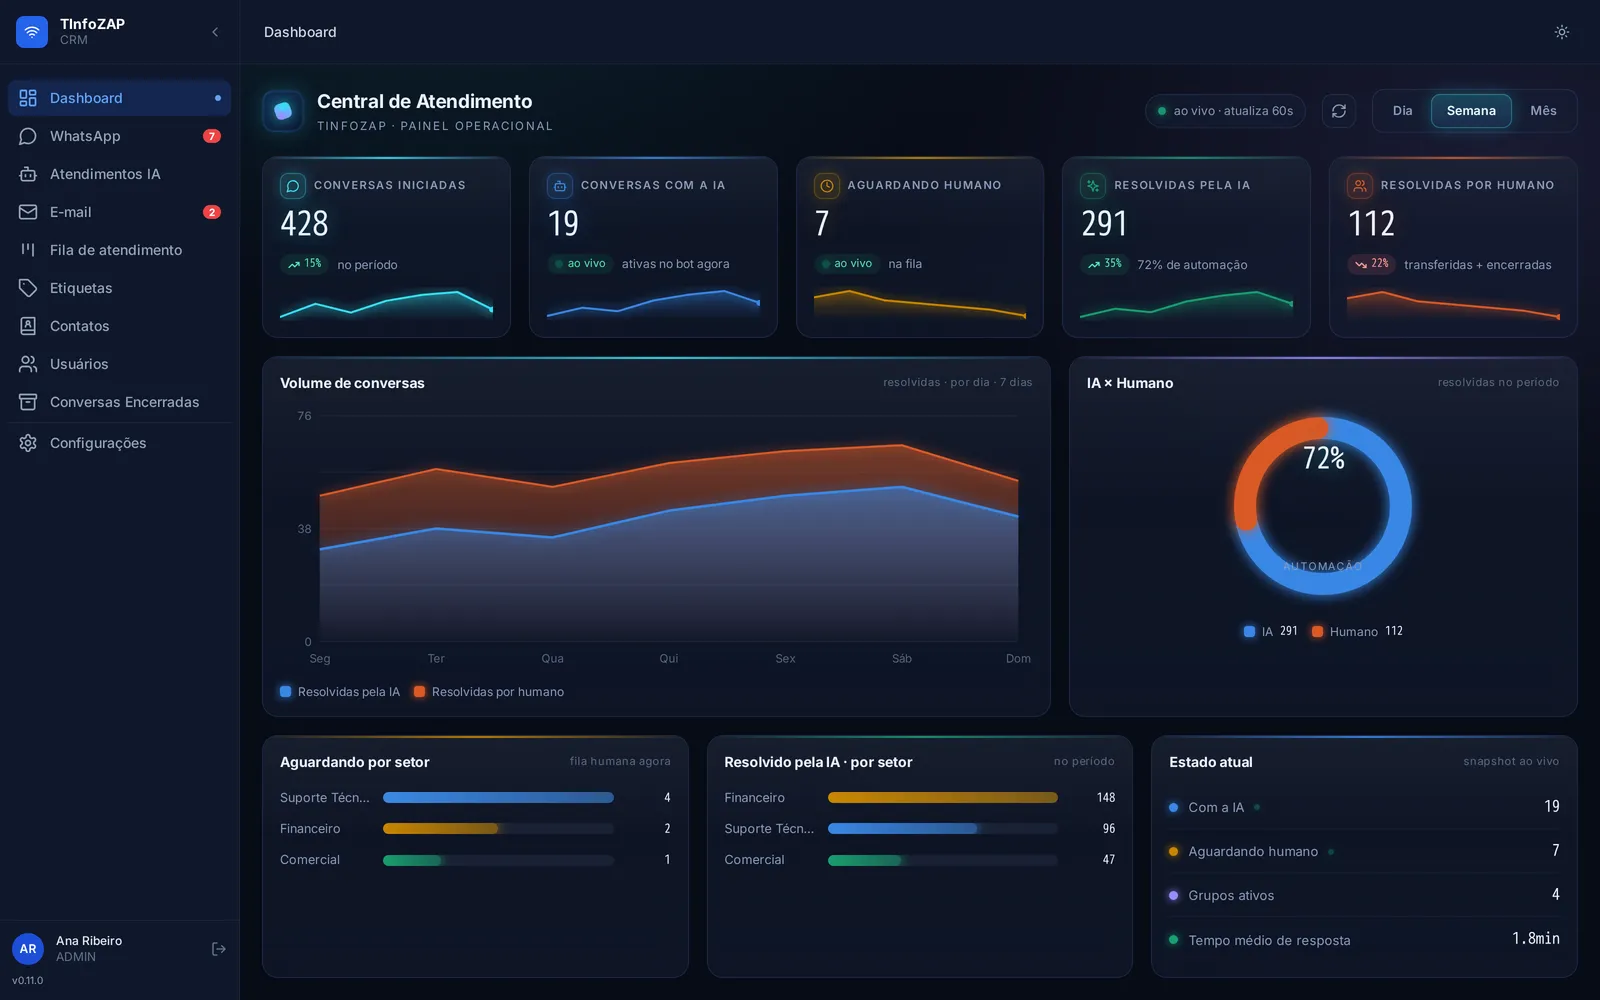The height and width of the screenshot is (1000, 1600).
Task: Open the WhatsApp section
Action: [x=119, y=136]
